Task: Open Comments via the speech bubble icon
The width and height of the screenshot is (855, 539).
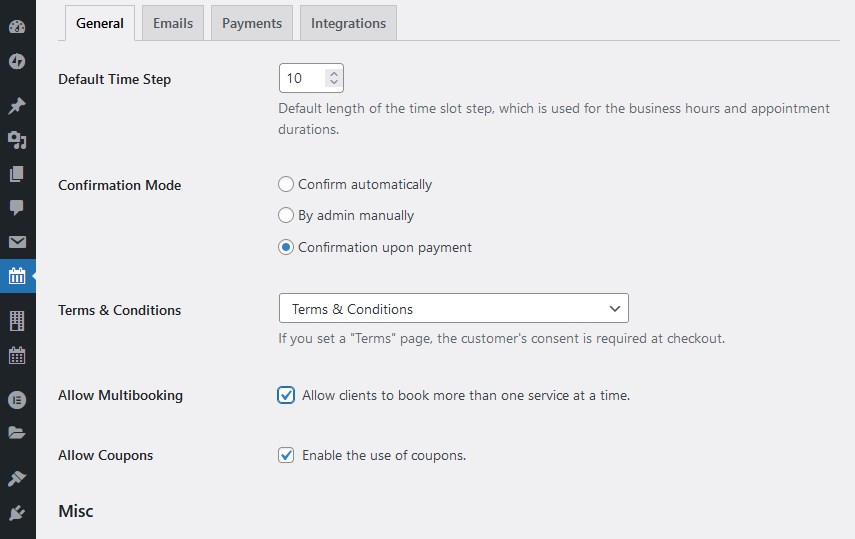Action: [x=17, y=207]
